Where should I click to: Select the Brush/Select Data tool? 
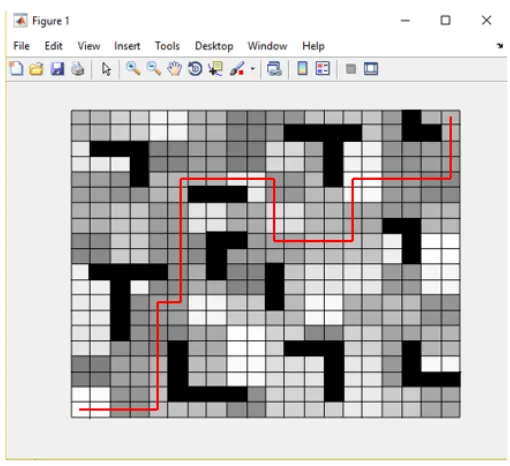[237, 69]
